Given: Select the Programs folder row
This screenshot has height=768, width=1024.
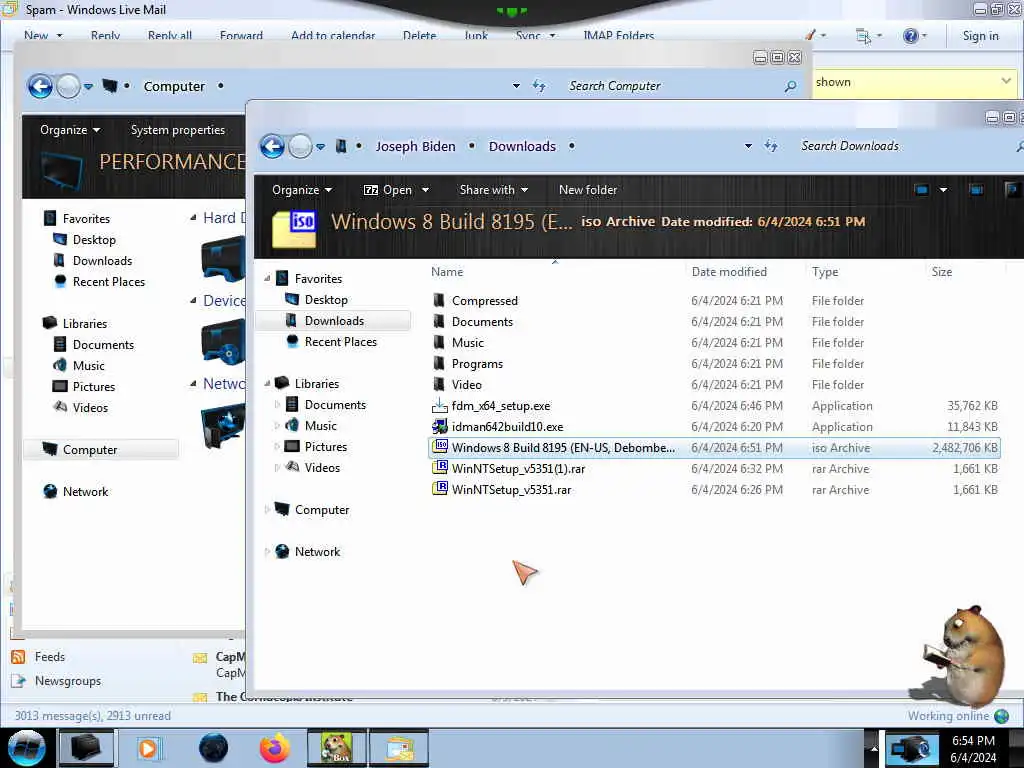Looking at the screenshot, I should point(714,364).
